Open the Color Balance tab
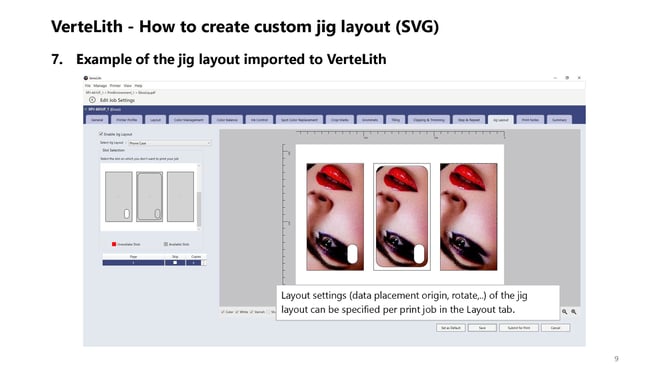 (x=227, y=120)
